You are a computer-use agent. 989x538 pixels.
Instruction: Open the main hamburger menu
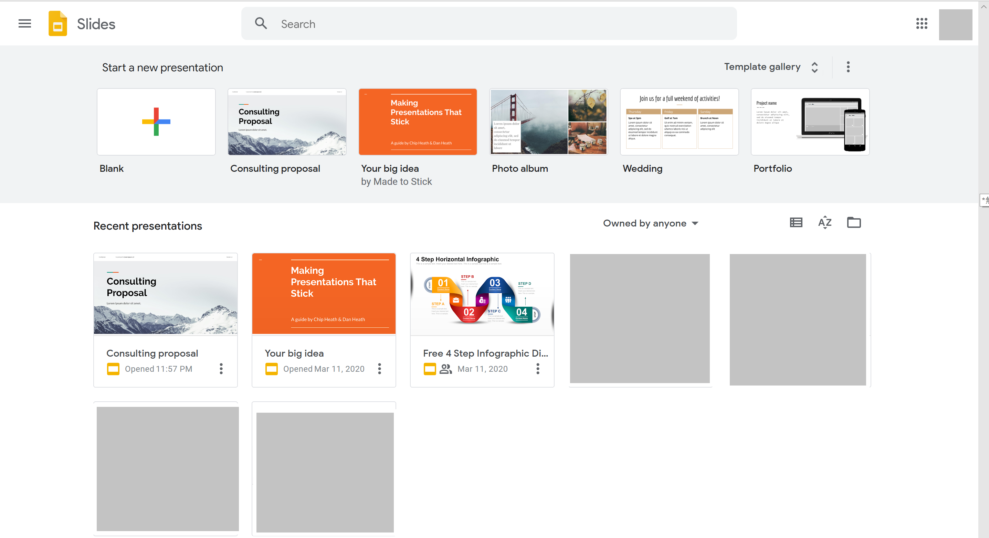[25, 24]
